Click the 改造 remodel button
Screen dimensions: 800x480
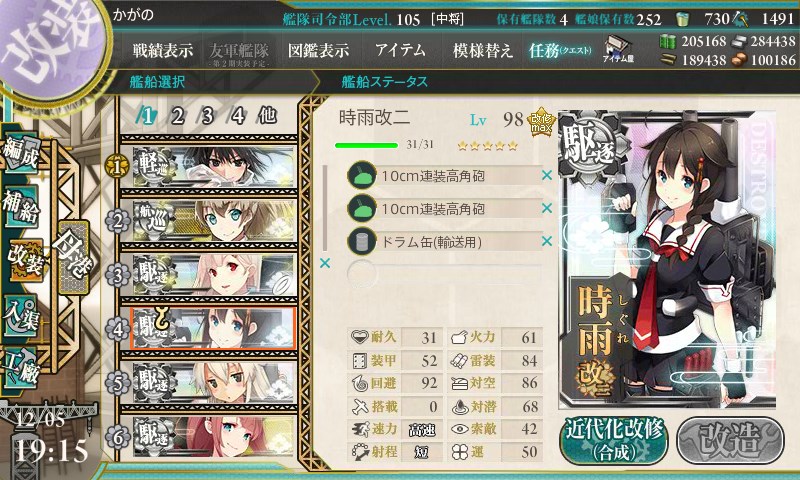coord(730,440)
